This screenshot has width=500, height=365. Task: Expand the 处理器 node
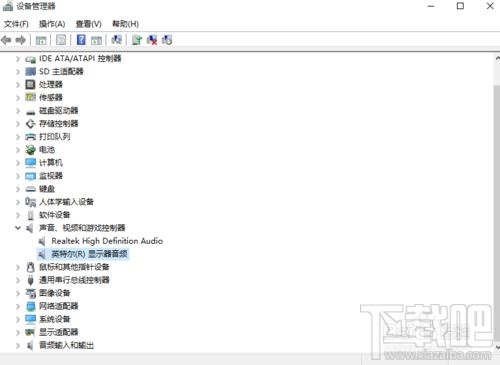pyautogui.click(x=18, y=85)
